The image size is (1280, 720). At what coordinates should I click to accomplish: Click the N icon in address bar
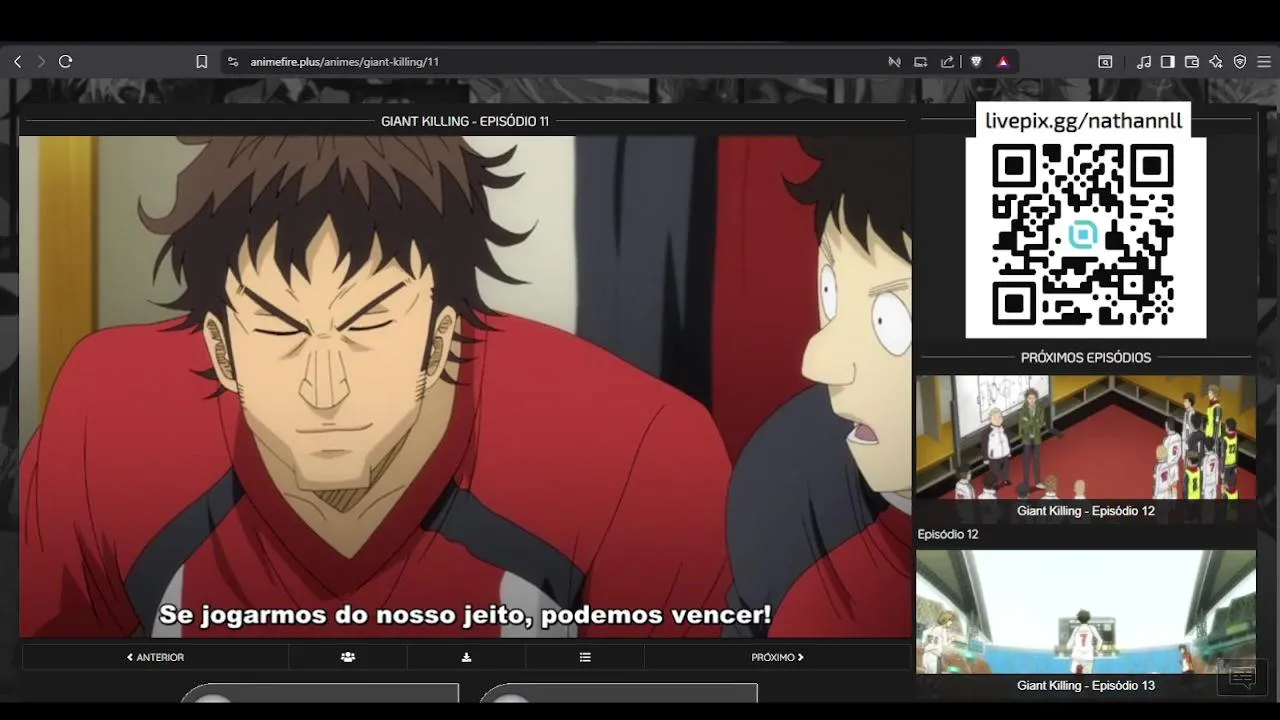tap(894, 62)
